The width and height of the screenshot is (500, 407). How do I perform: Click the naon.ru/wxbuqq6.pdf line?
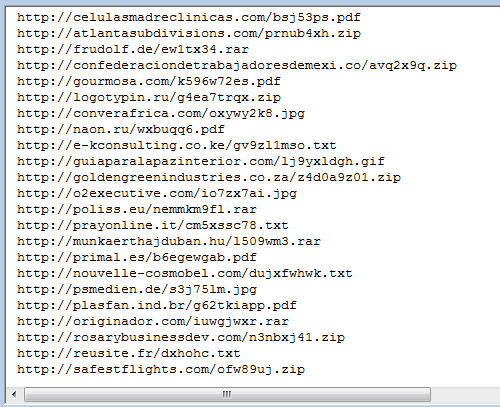[x=121, y=129]
